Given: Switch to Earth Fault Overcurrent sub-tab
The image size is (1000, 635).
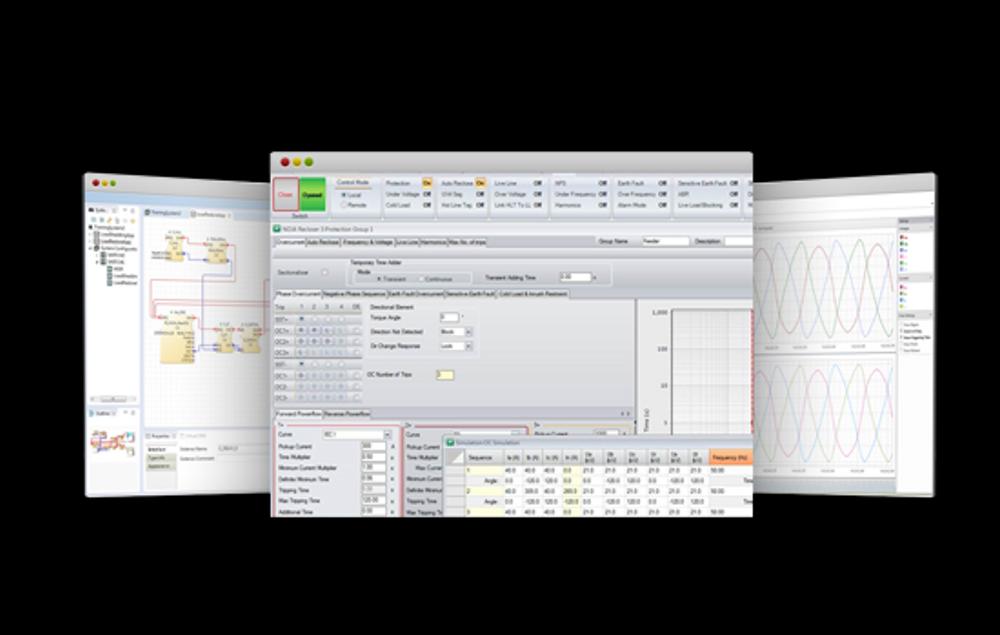Looking at the screenshot, I should point(416,294).
